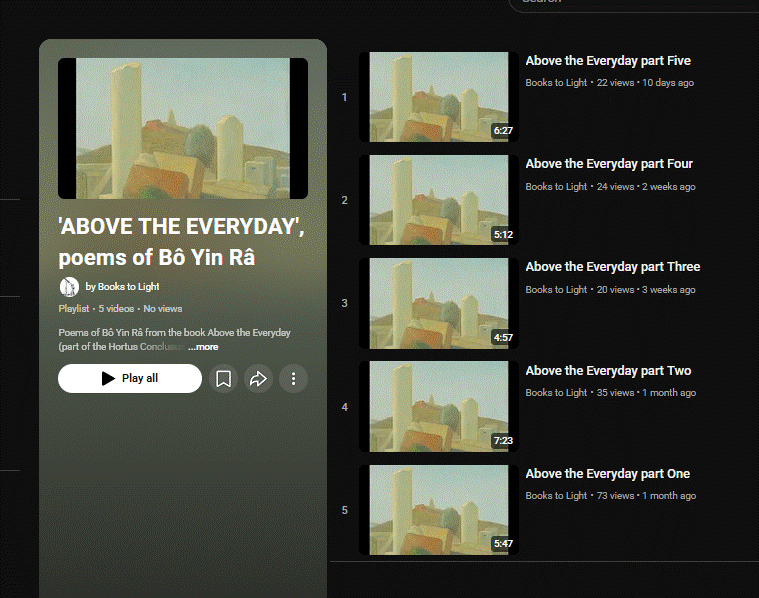
Task: Click Books to Light under part Two
Action: (x=556, y=393)
